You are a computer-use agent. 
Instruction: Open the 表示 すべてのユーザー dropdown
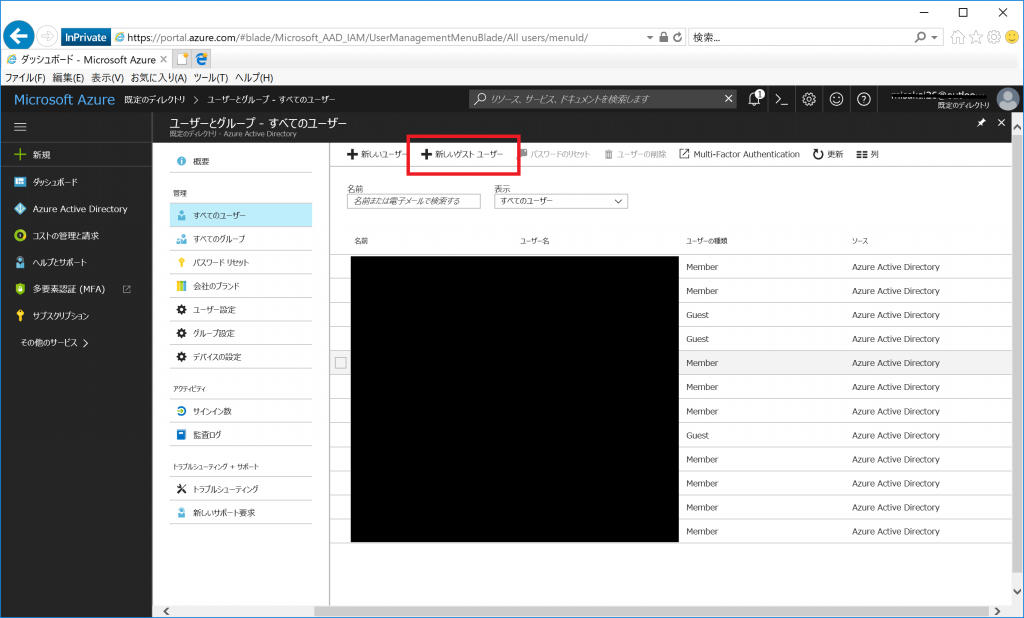pos(561,201)
